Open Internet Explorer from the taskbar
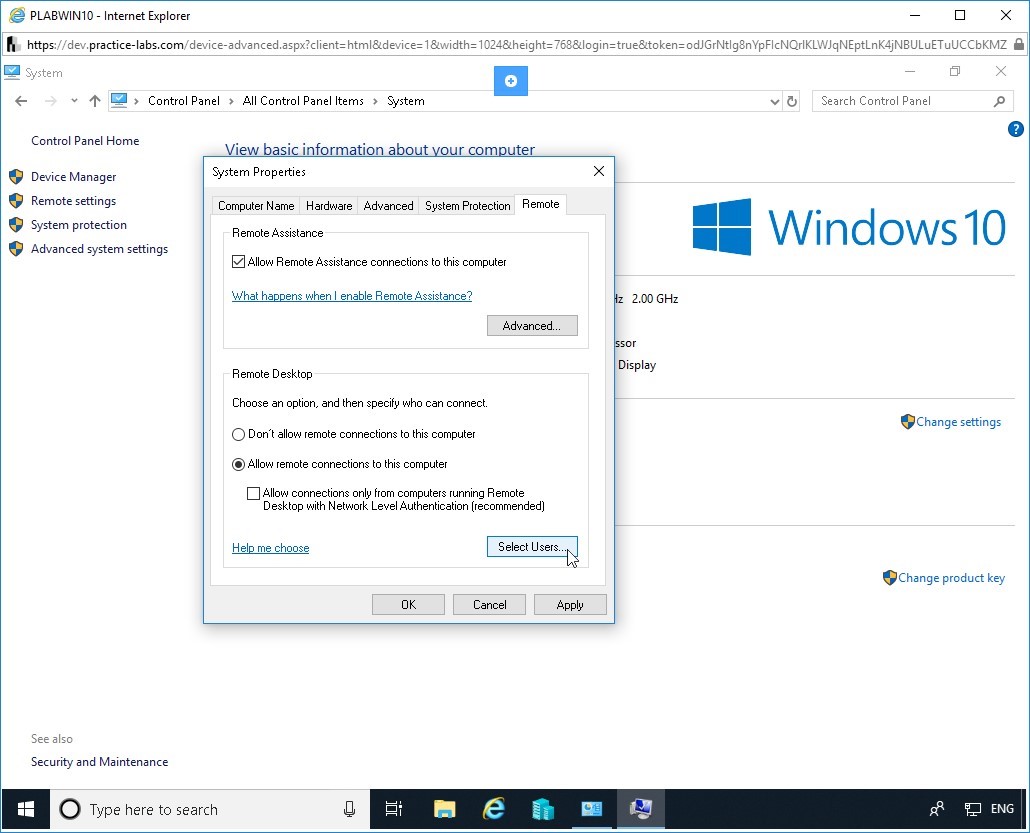1030x833 pixels. coord(493,809)
